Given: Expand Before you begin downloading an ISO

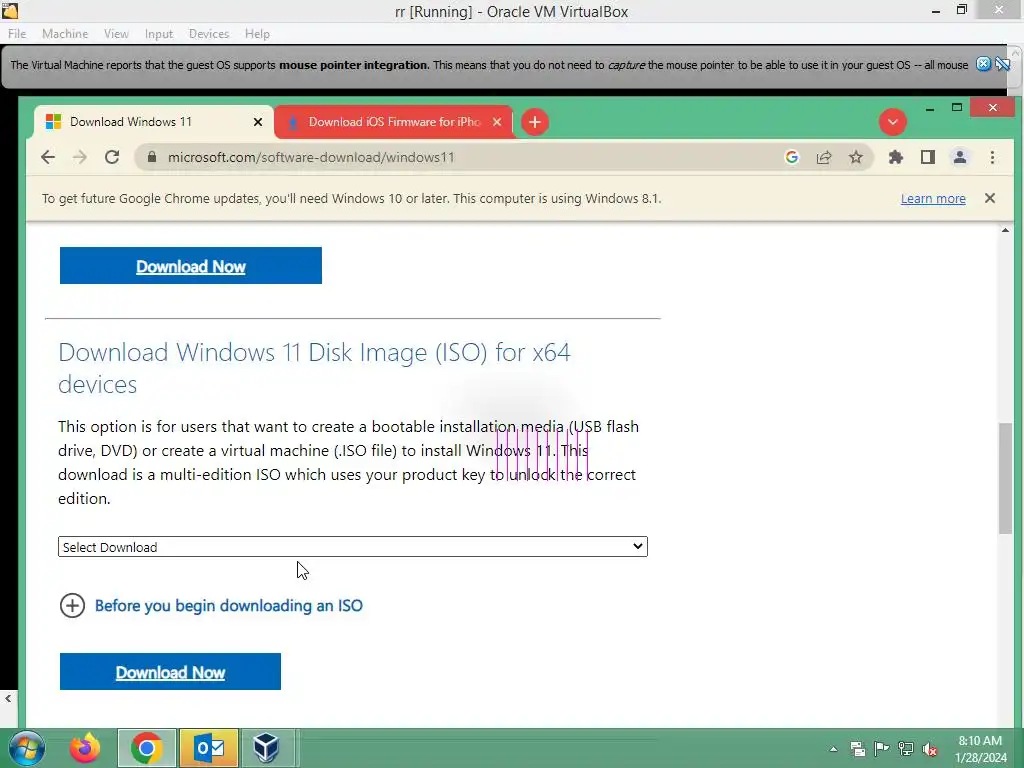Looking at the screenshot, I should [x=211, y=605].
